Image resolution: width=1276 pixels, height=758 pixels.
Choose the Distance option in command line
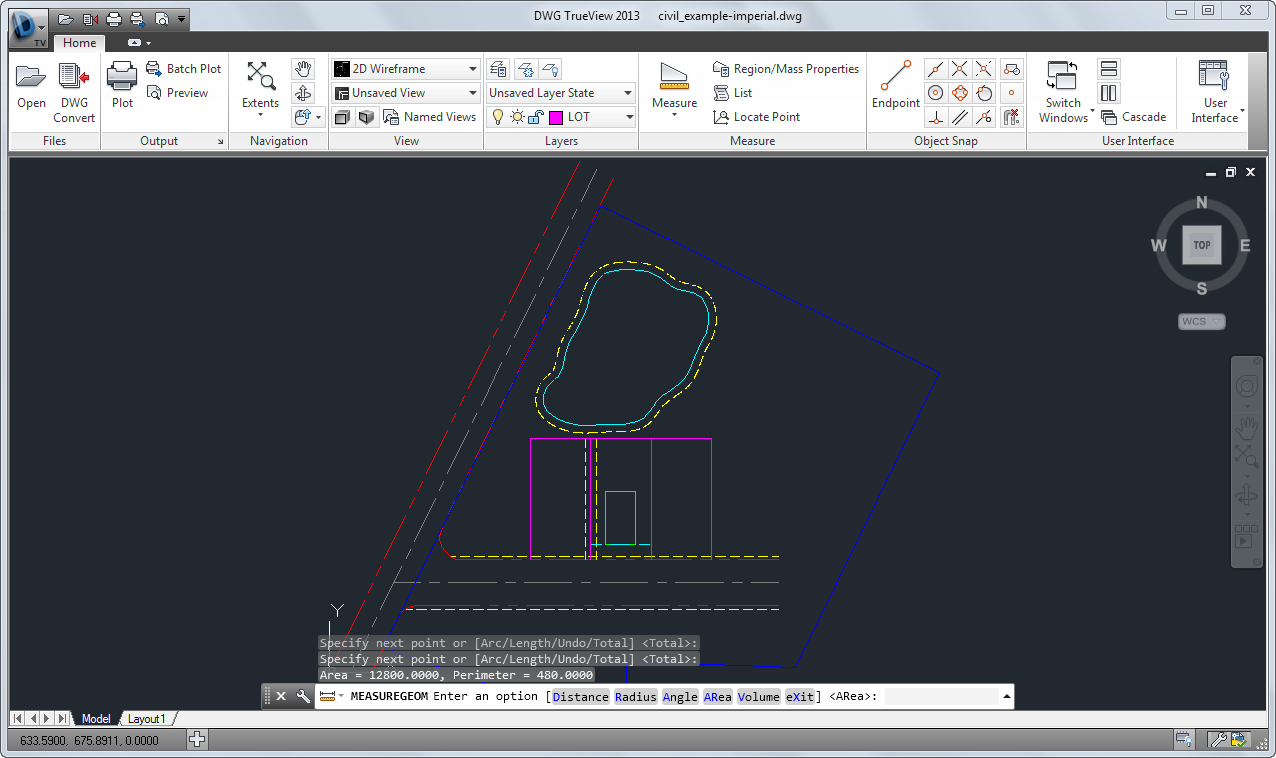coord(580,697)
